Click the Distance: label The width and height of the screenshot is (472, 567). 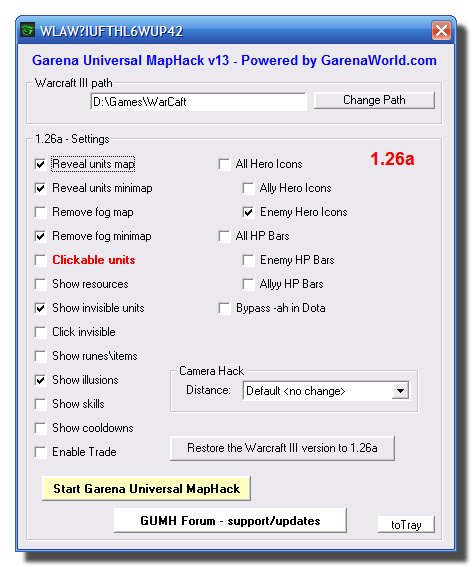[208, 390]
